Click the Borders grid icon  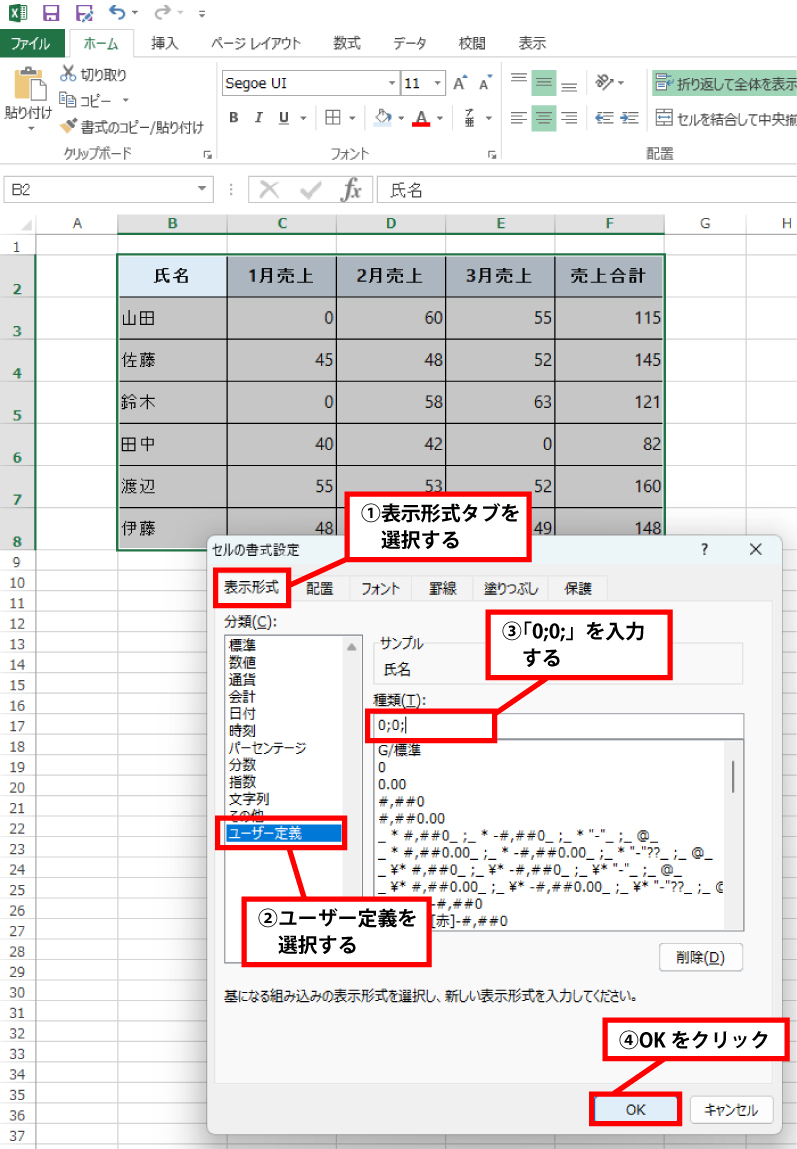pyautogui.click(x=333, y=118)
